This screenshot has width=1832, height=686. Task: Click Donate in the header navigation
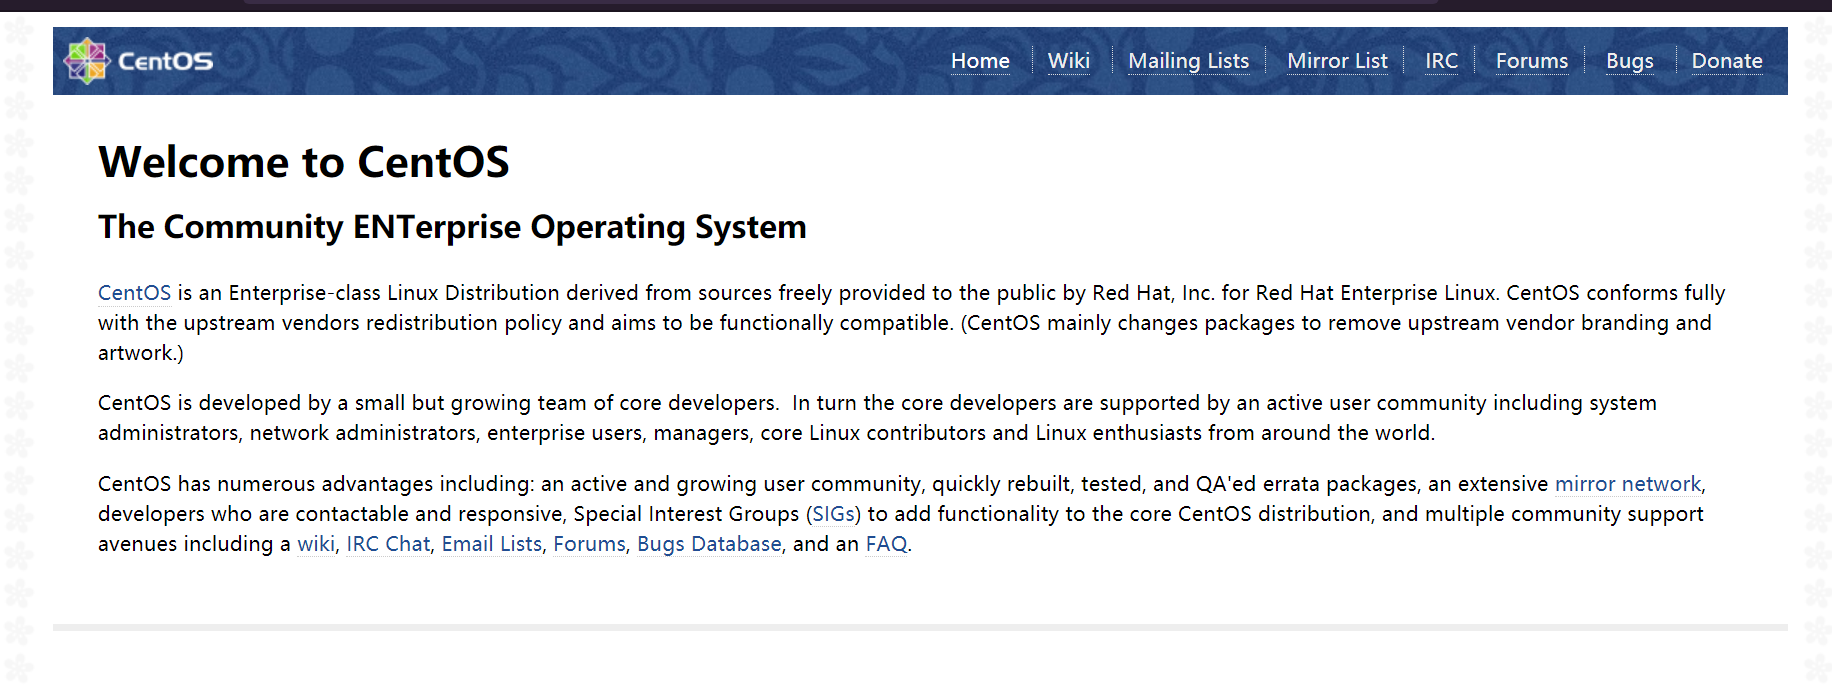tap(1726, 61)
